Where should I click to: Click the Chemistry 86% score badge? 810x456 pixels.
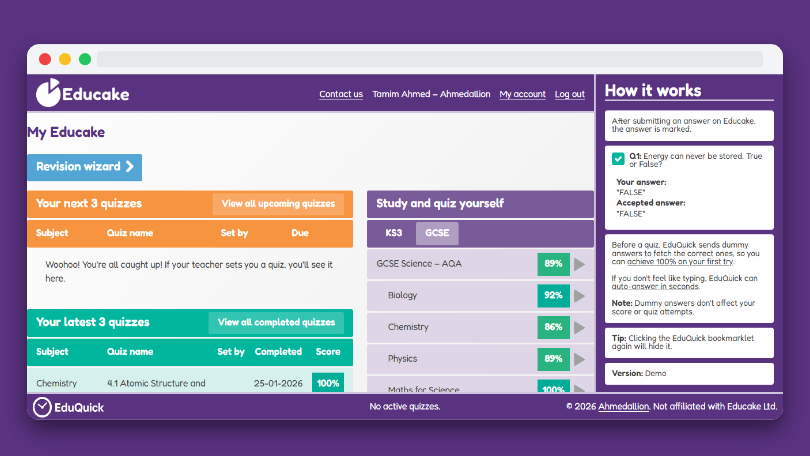pyautogui.click(x=553, y=327)
